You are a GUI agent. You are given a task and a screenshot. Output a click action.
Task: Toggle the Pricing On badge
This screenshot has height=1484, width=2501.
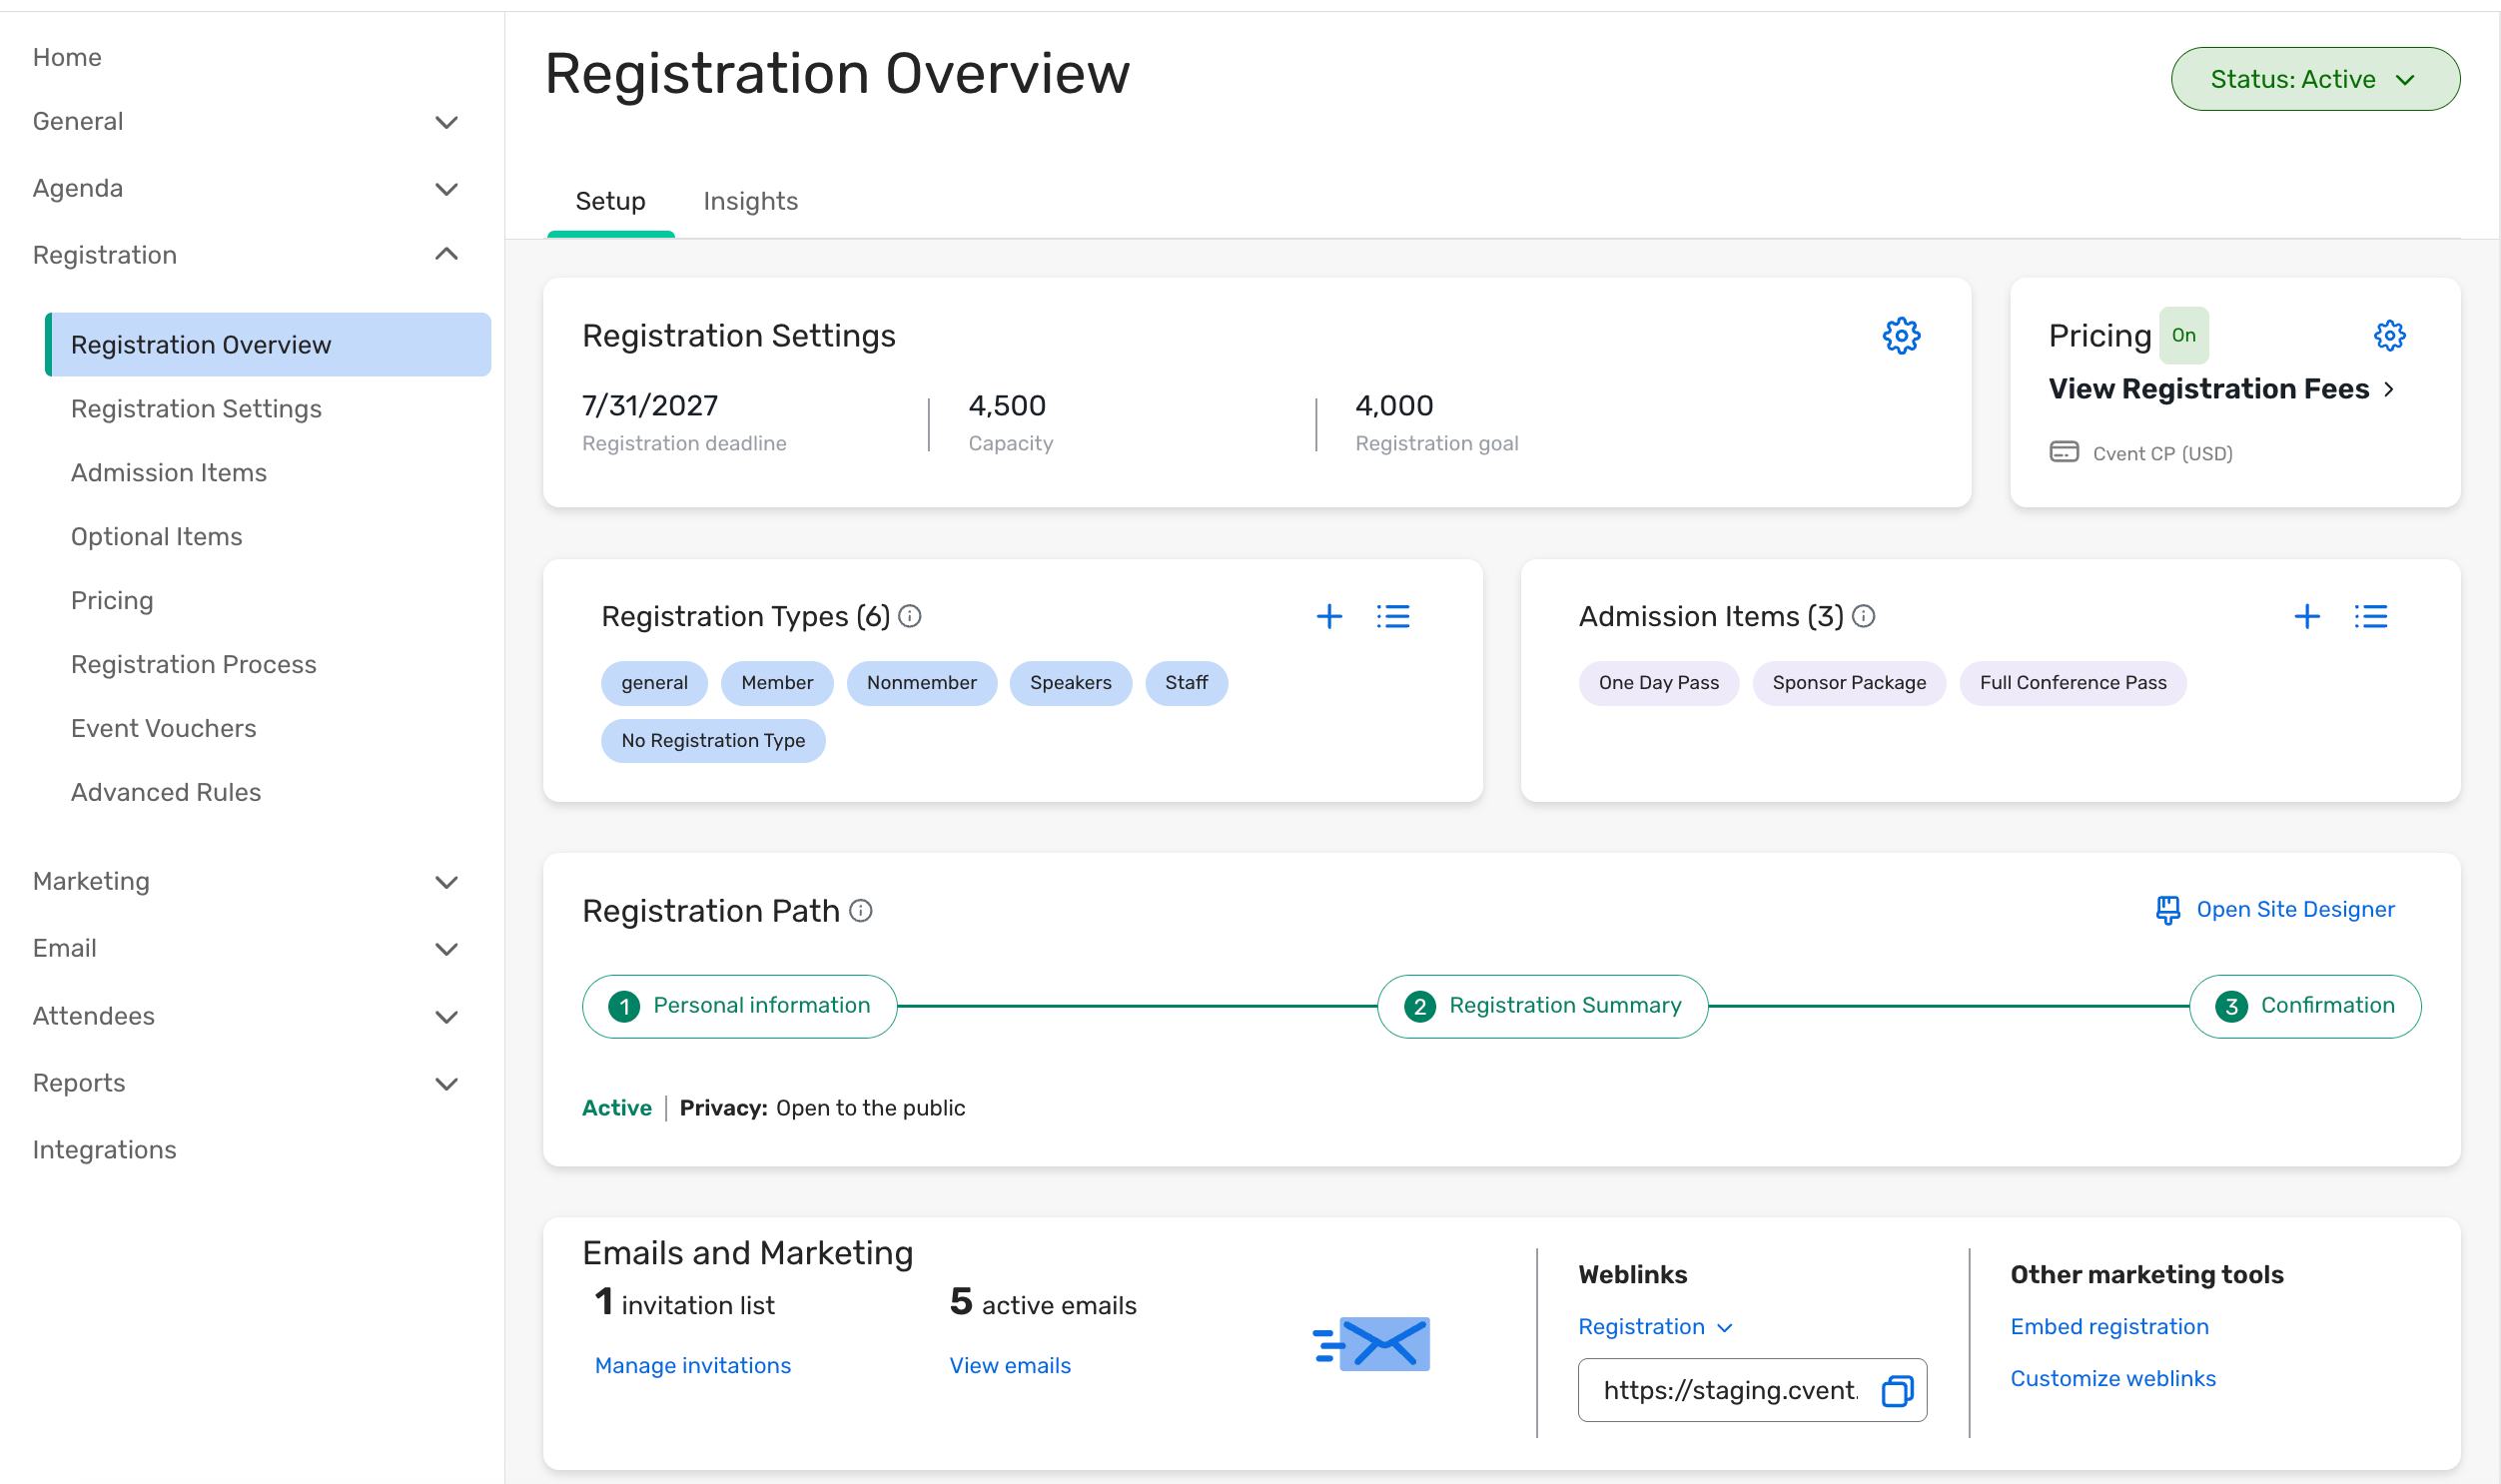pyautogui.click(x=2183, y=336)
